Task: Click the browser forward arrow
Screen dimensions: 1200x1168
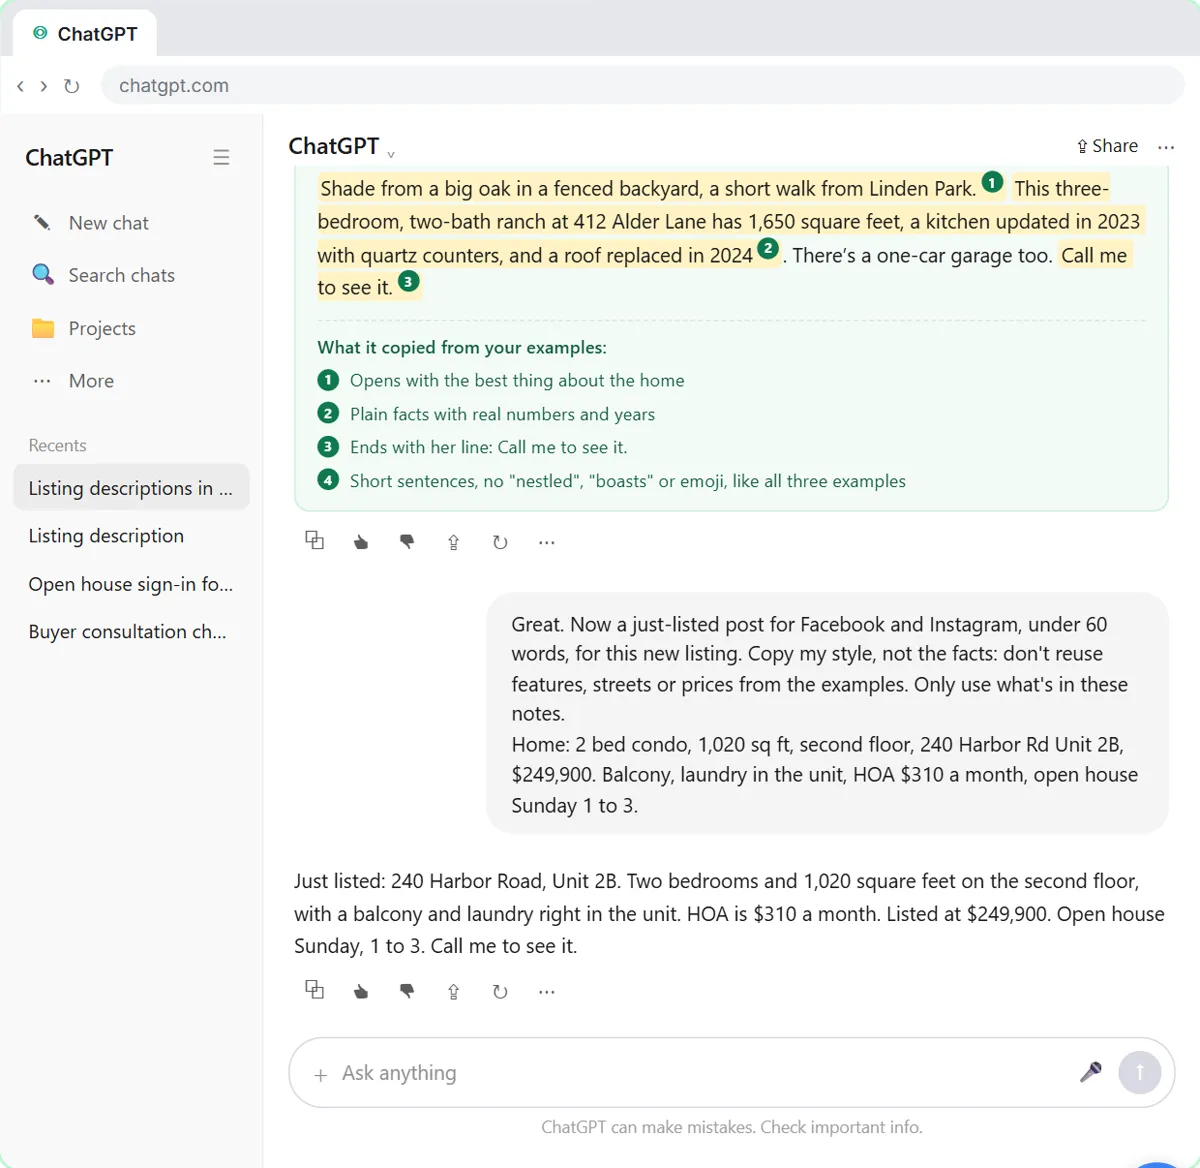Action: [x=43, y=86]
